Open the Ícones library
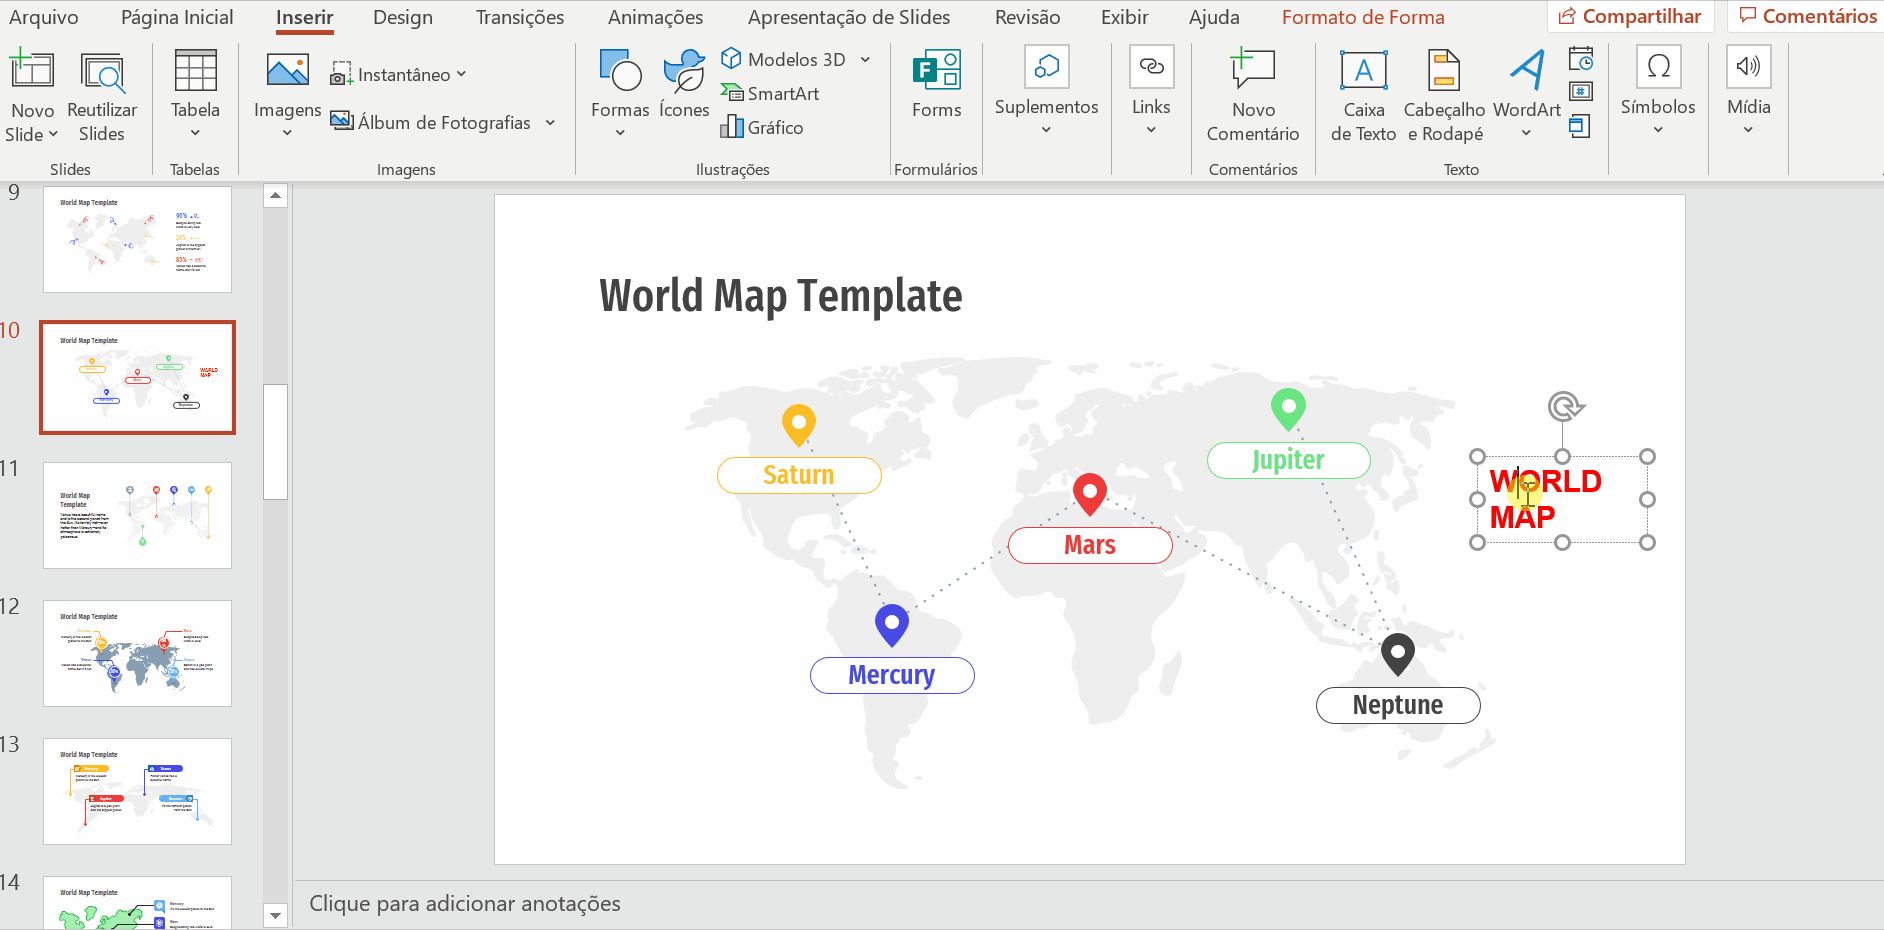Viewport: 1884px width, 930px height. (x=684, y=86)
